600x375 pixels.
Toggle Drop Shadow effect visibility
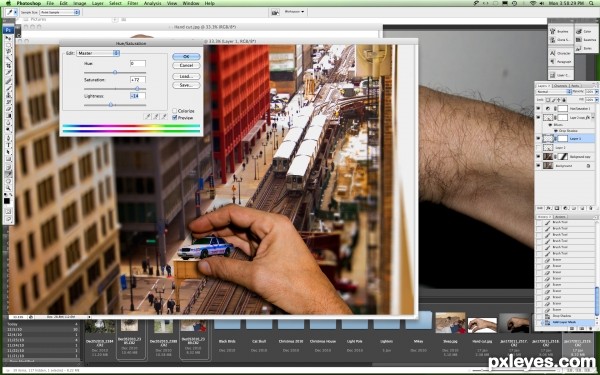point(556,131)
